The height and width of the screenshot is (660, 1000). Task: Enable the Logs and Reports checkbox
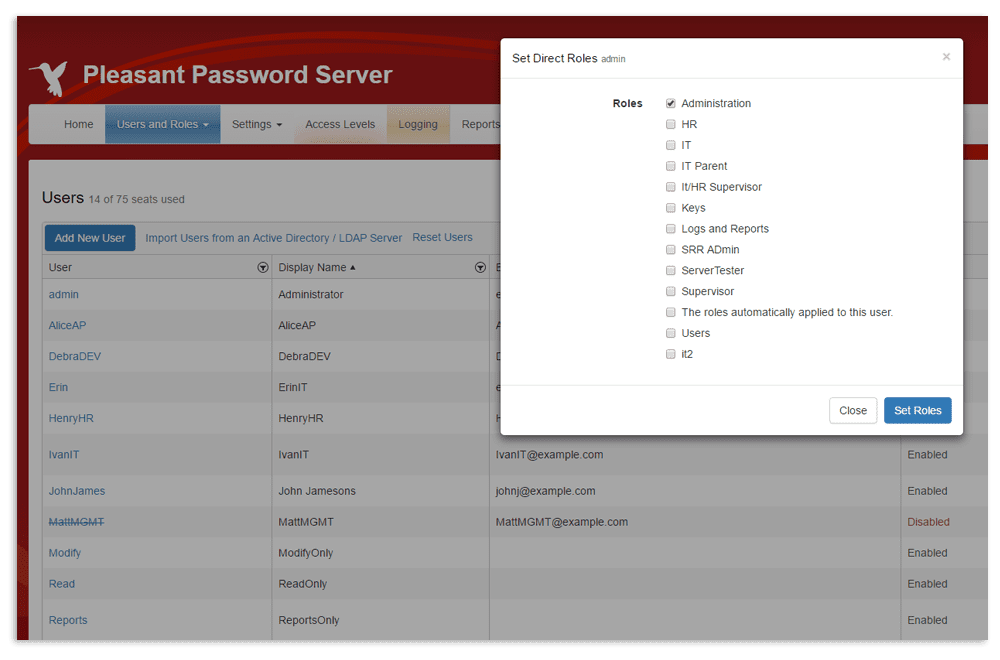click(x=670, y=229)
